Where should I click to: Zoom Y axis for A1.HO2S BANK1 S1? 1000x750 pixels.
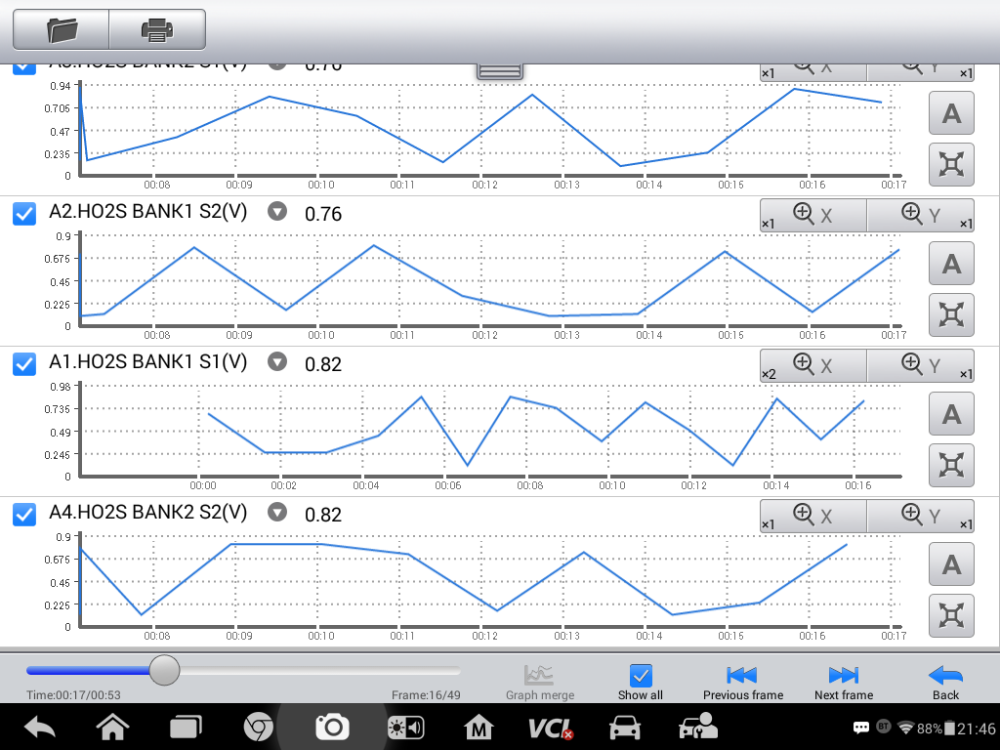pyautogui.click(x=921, y=366)
